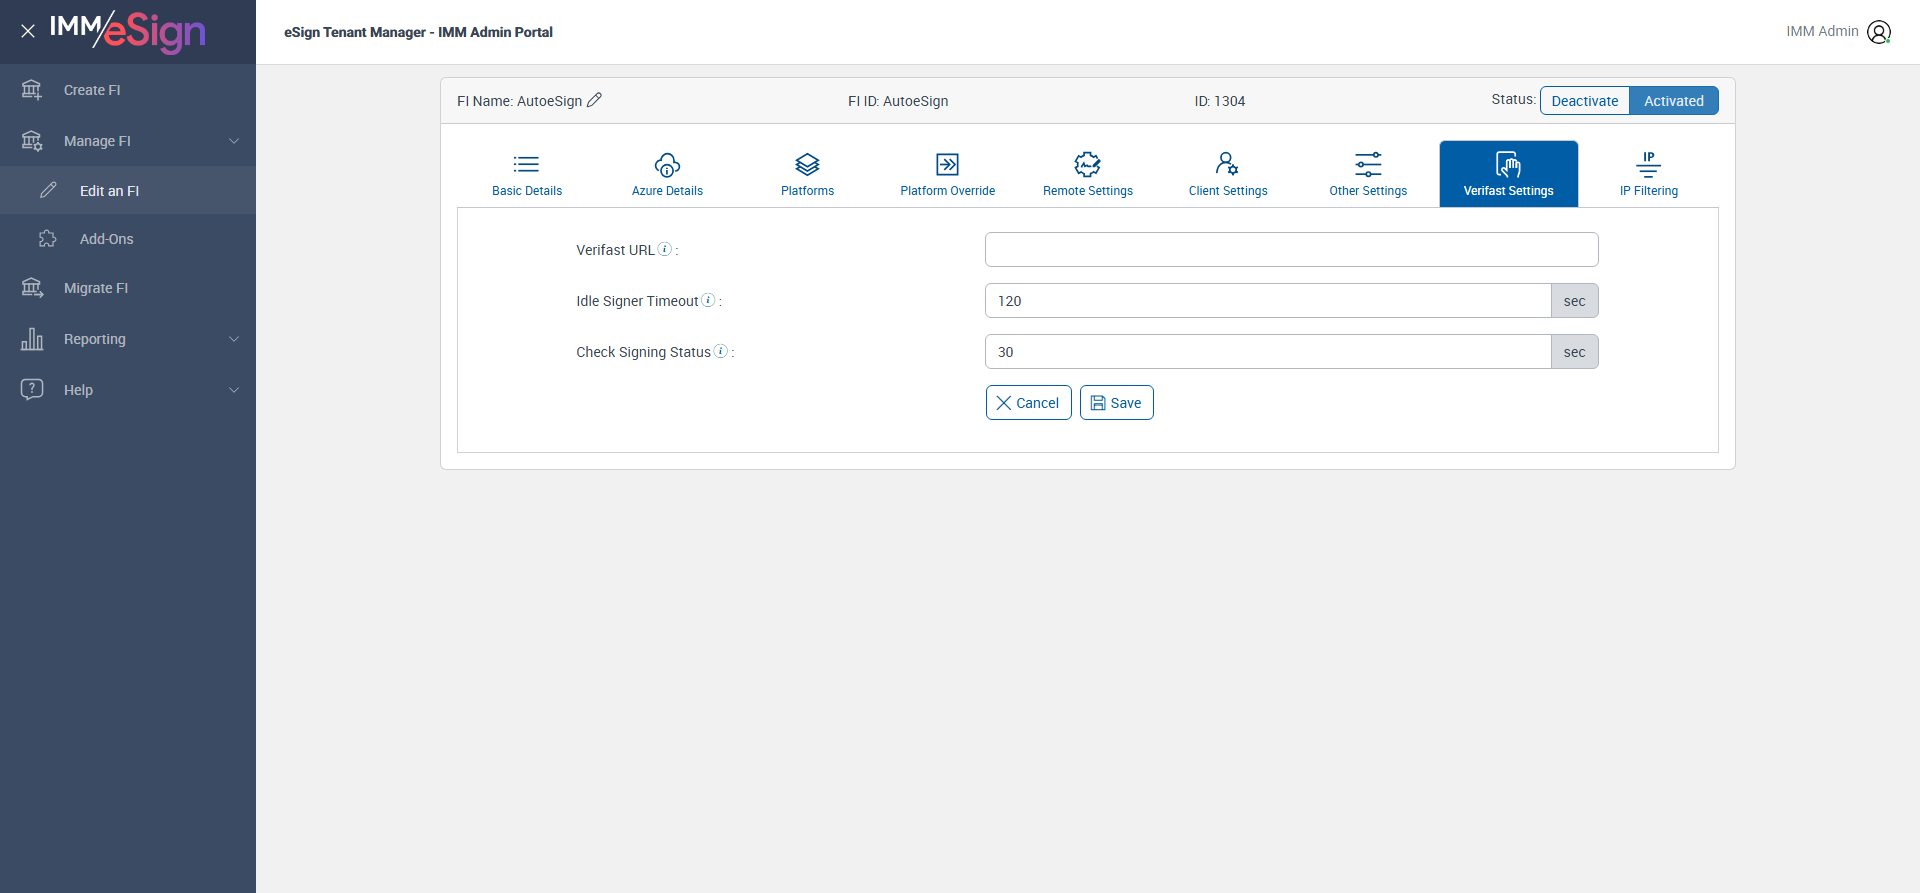
Task: Go to the Client Settings tab
Action: click(x=1228, y=174)
